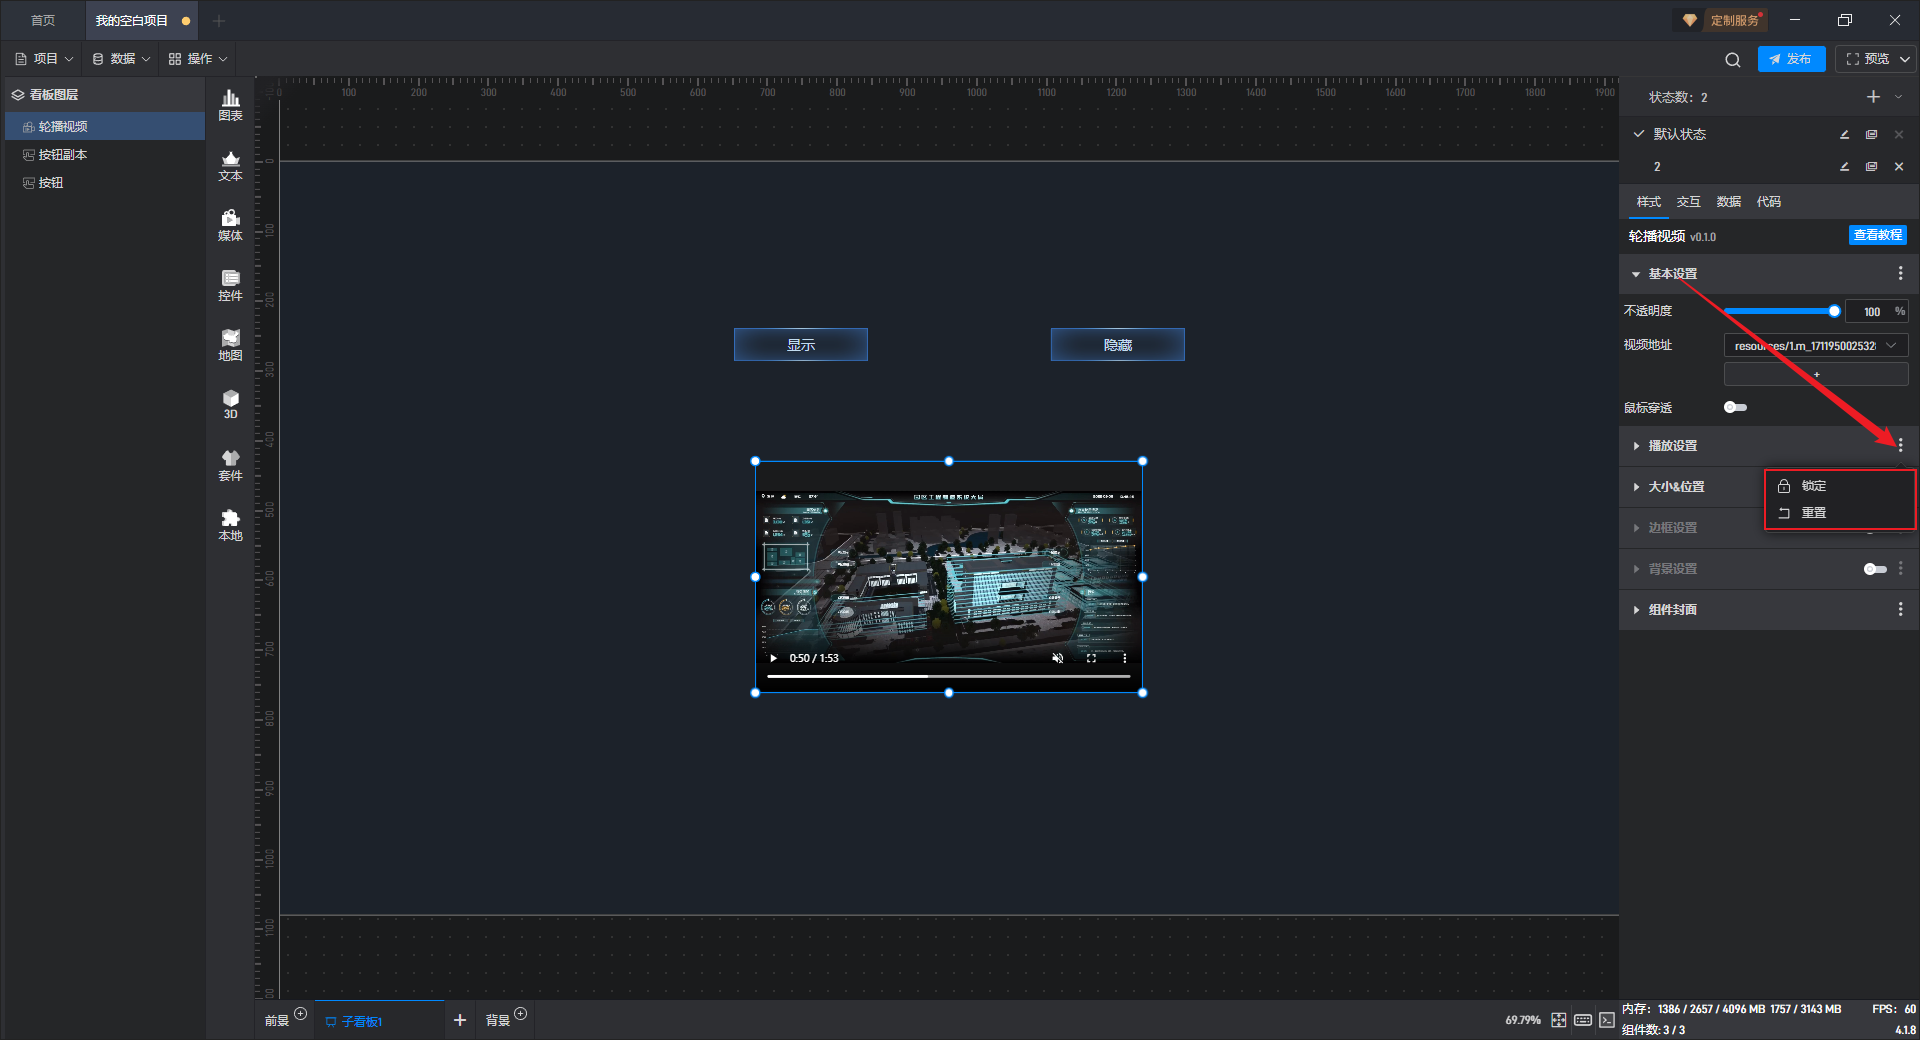Adjust the 不透明度 opacity slider handle

(x=1834, y=311)
